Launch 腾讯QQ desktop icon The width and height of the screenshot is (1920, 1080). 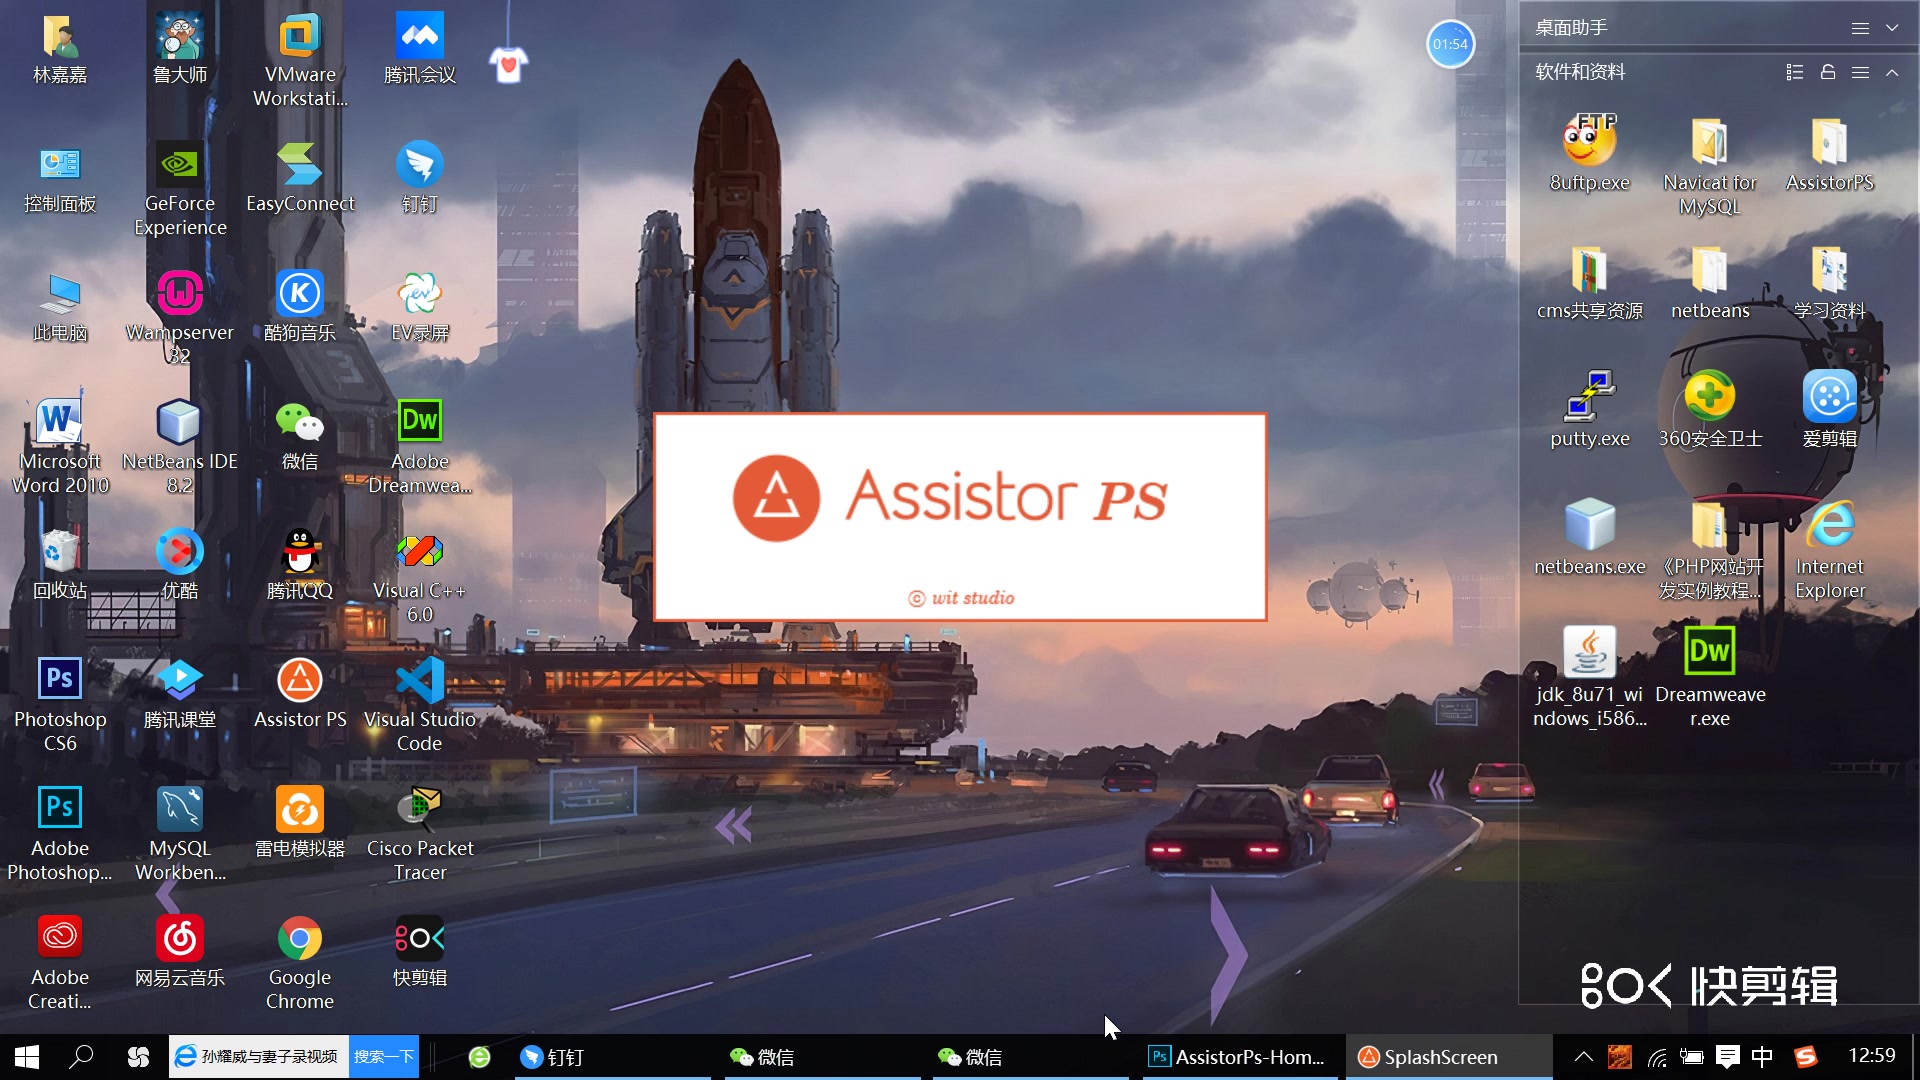(300, 564)
